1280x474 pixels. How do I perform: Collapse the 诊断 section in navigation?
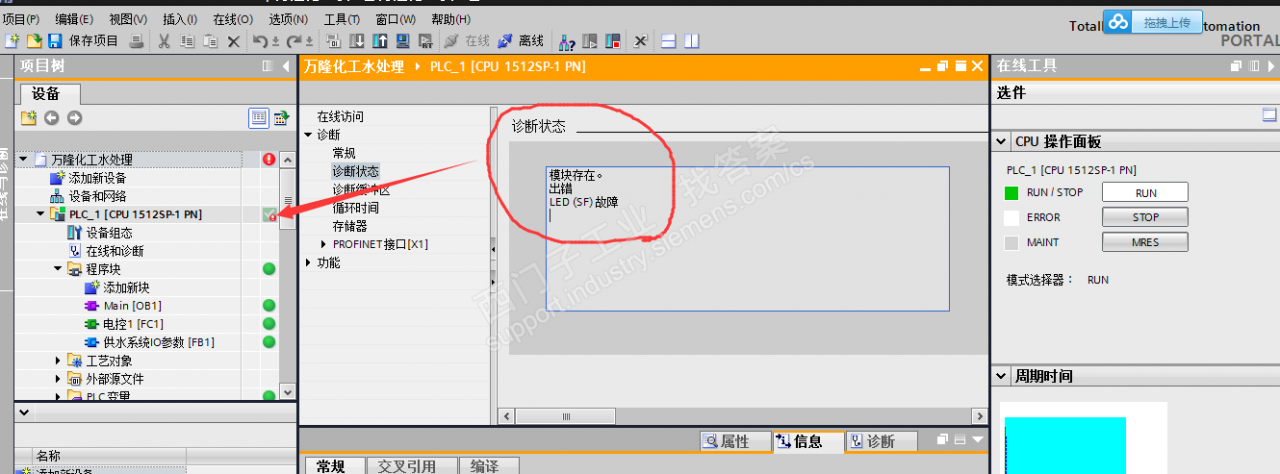[x=308, y=135]
